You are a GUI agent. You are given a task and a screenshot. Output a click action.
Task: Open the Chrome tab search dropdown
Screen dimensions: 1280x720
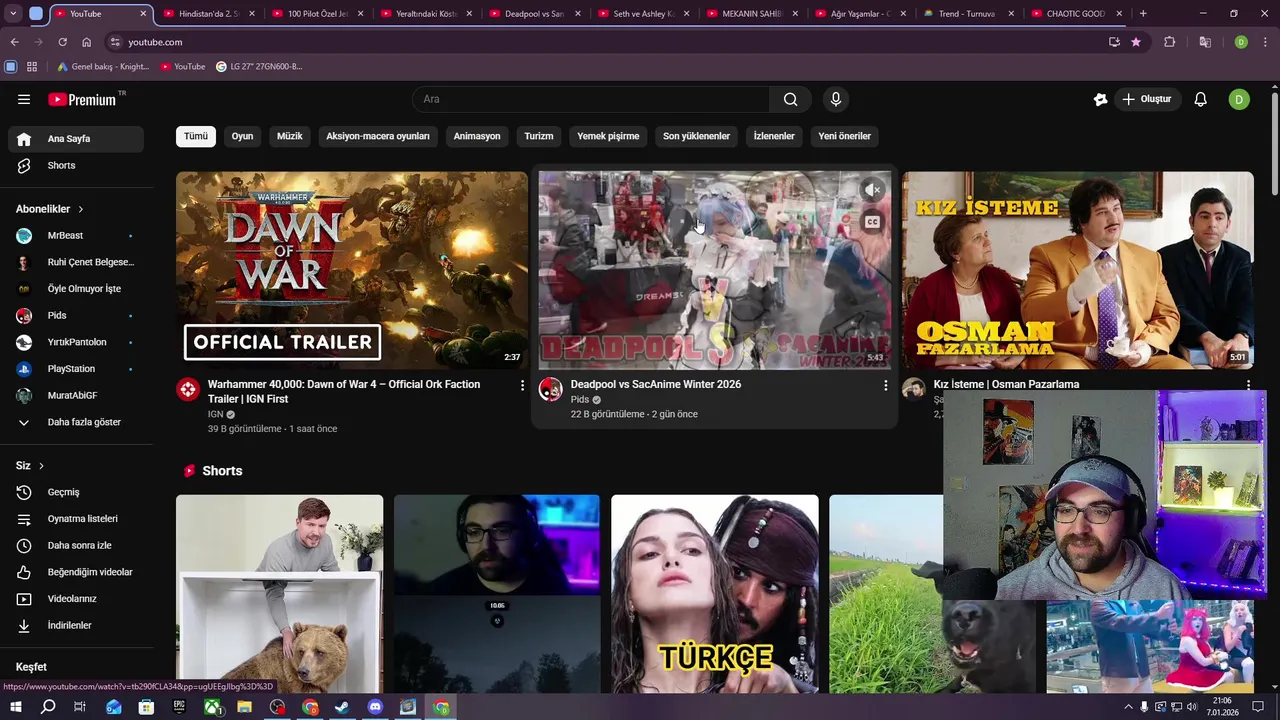13,13
